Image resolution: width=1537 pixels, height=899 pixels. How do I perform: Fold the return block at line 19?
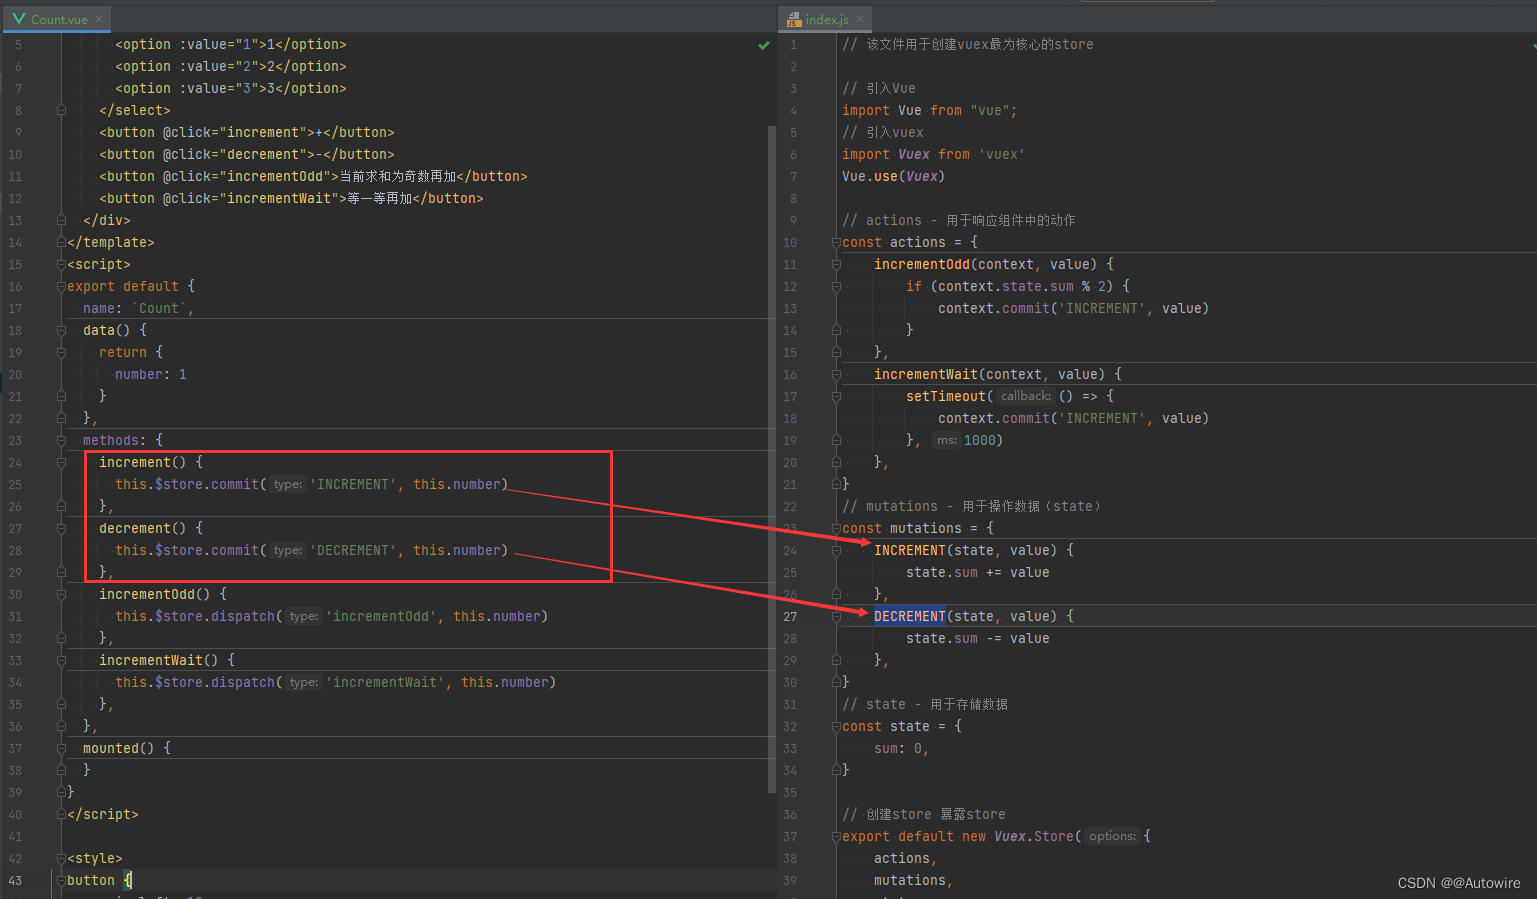pyautogui.click(x=62, y=352)
